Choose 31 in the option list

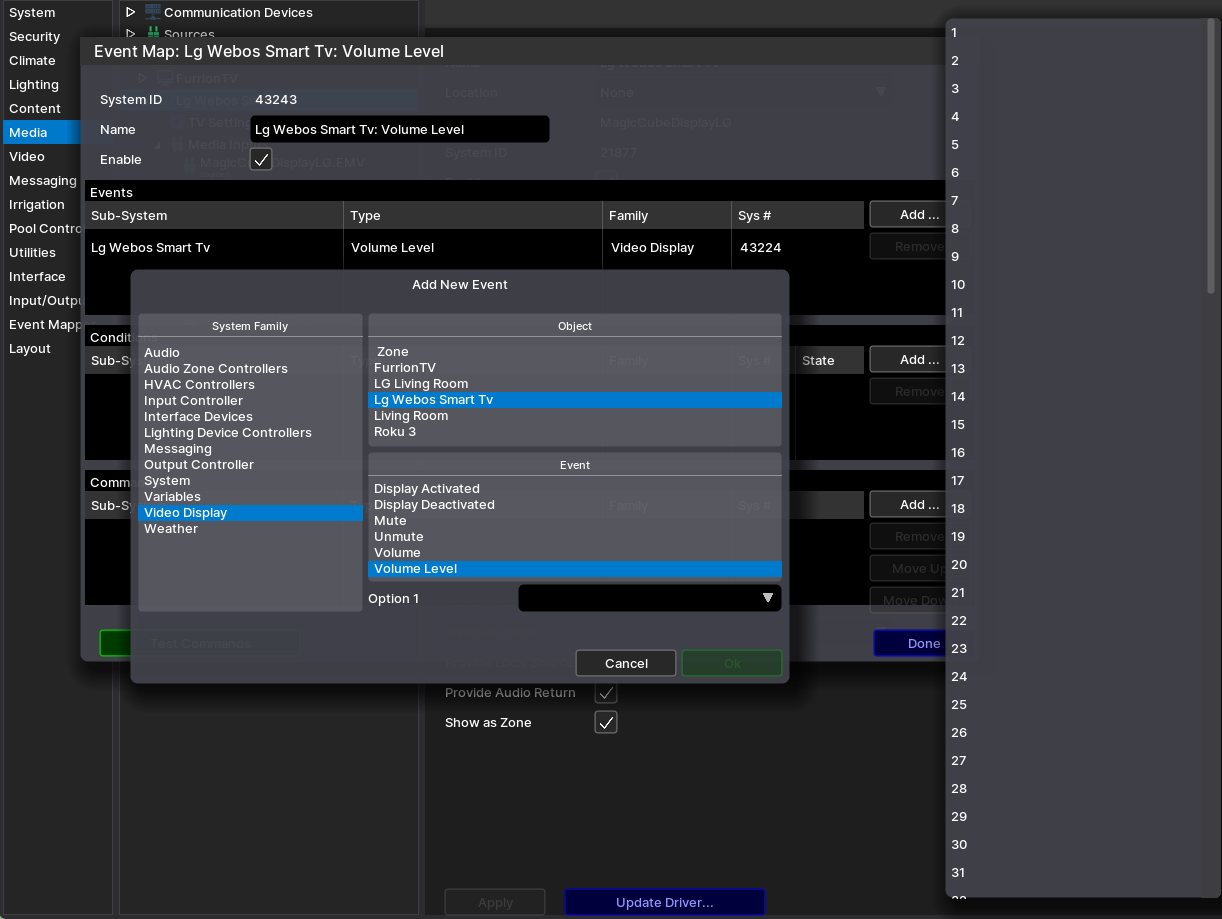pos(1076,872)
